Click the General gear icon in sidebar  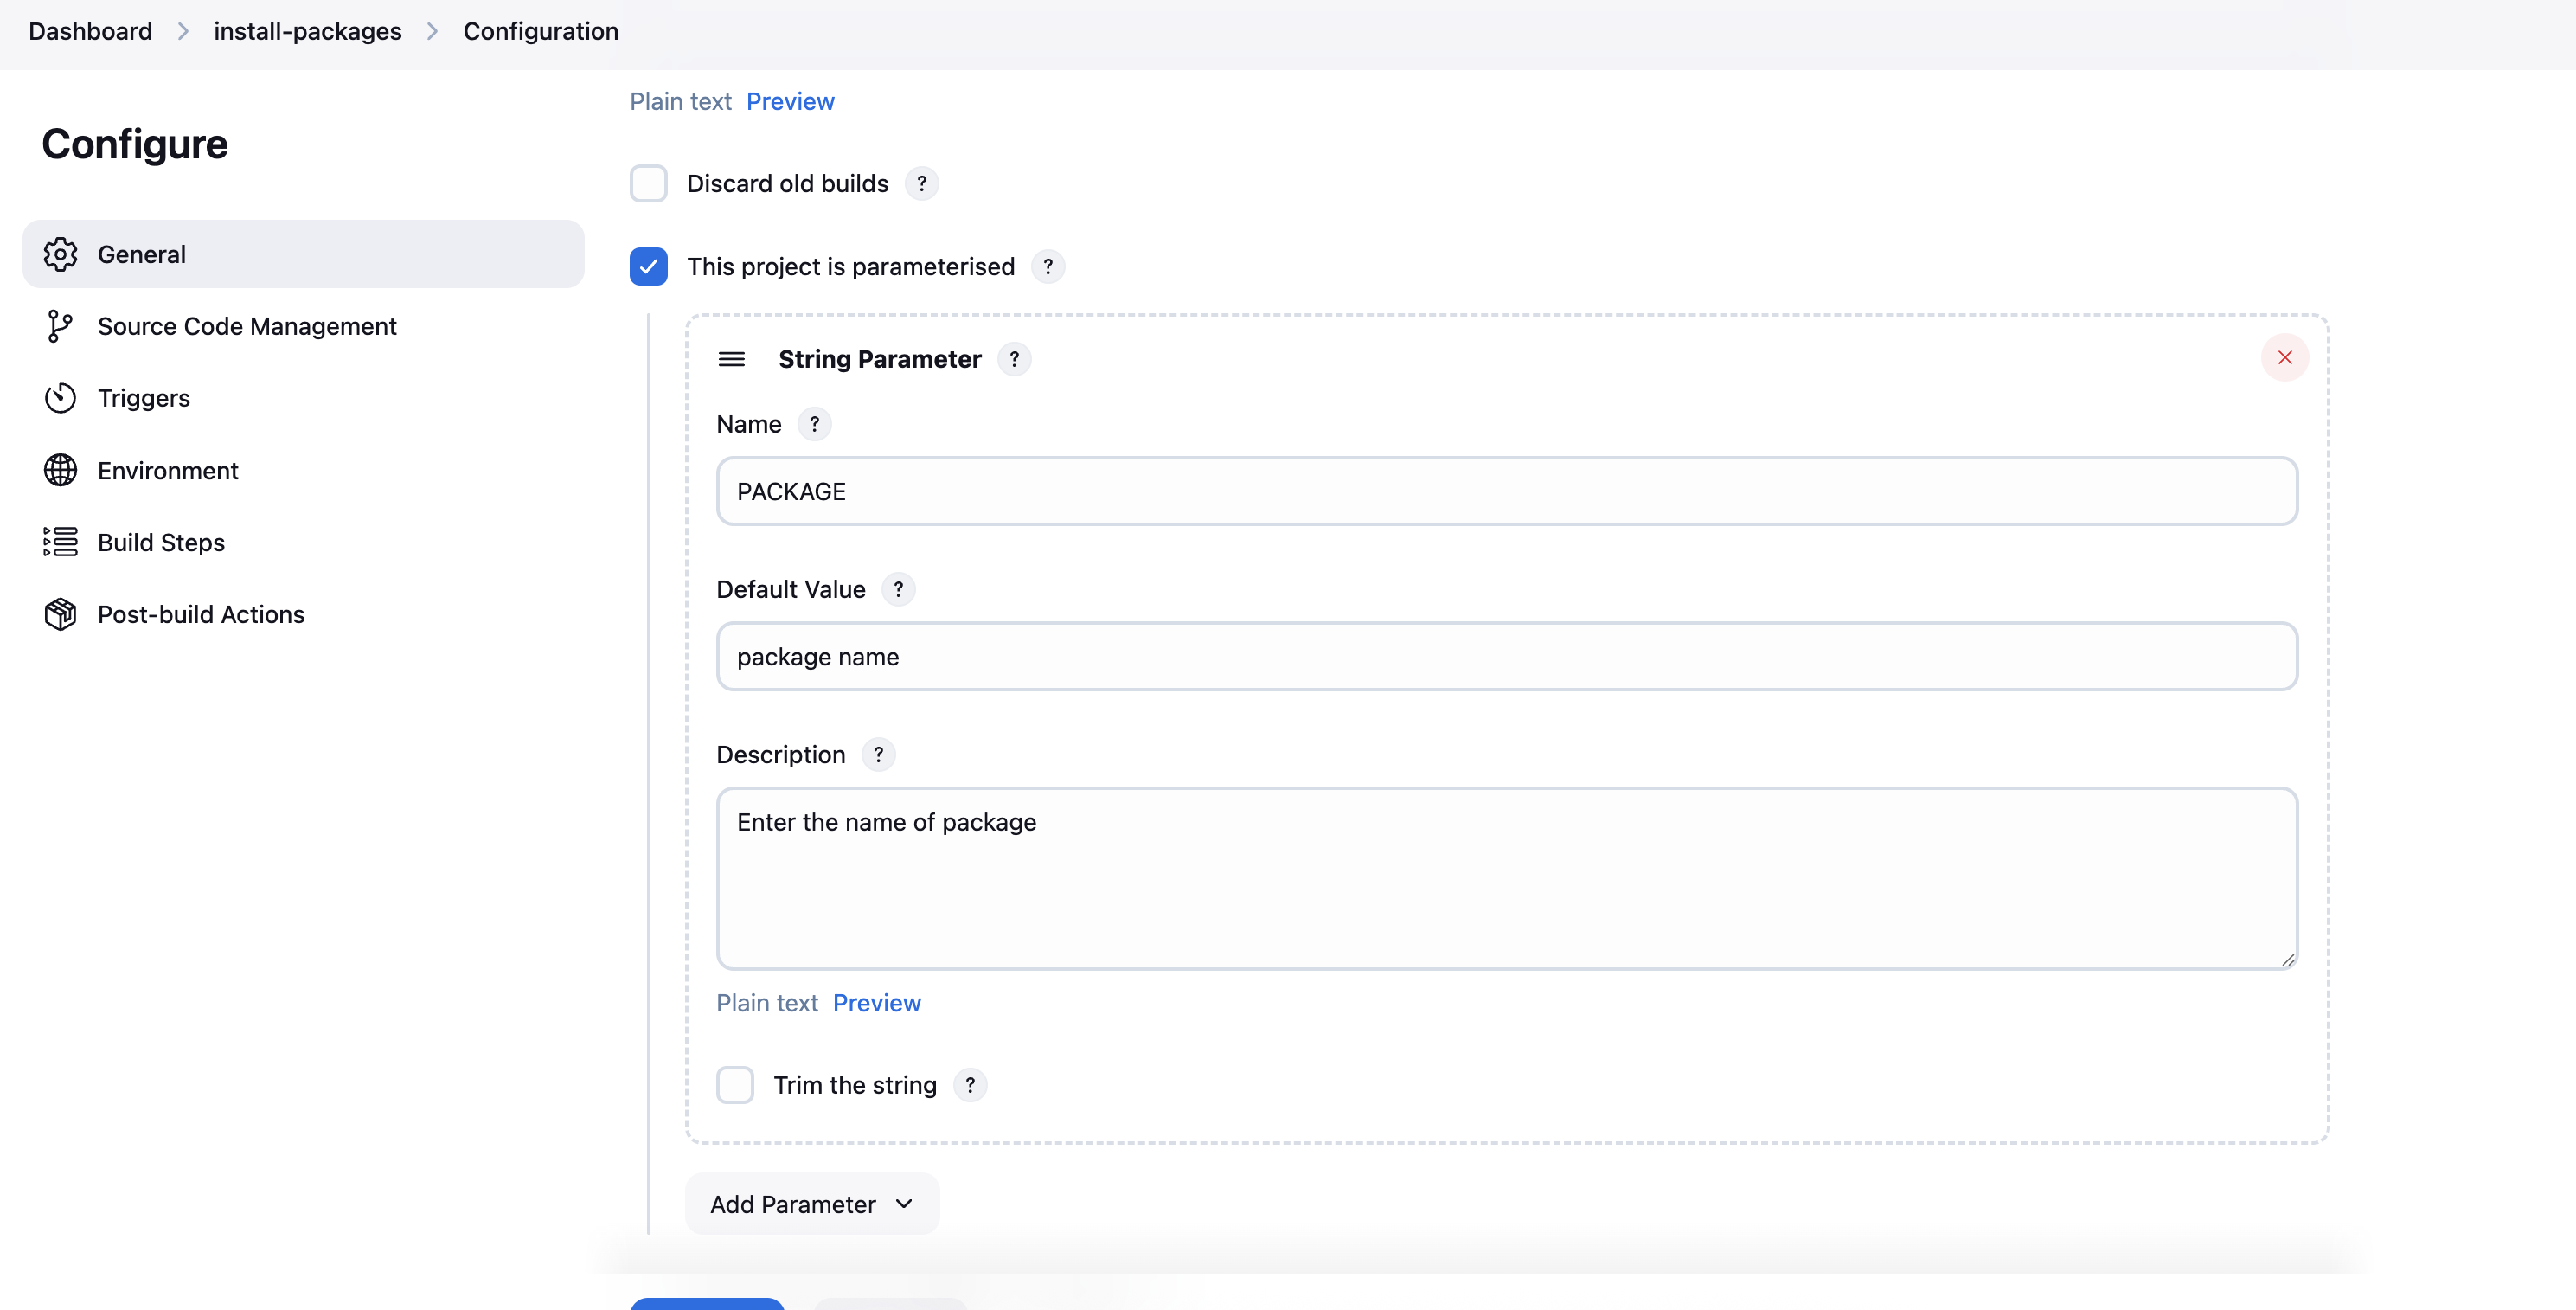tap(60, 254)
